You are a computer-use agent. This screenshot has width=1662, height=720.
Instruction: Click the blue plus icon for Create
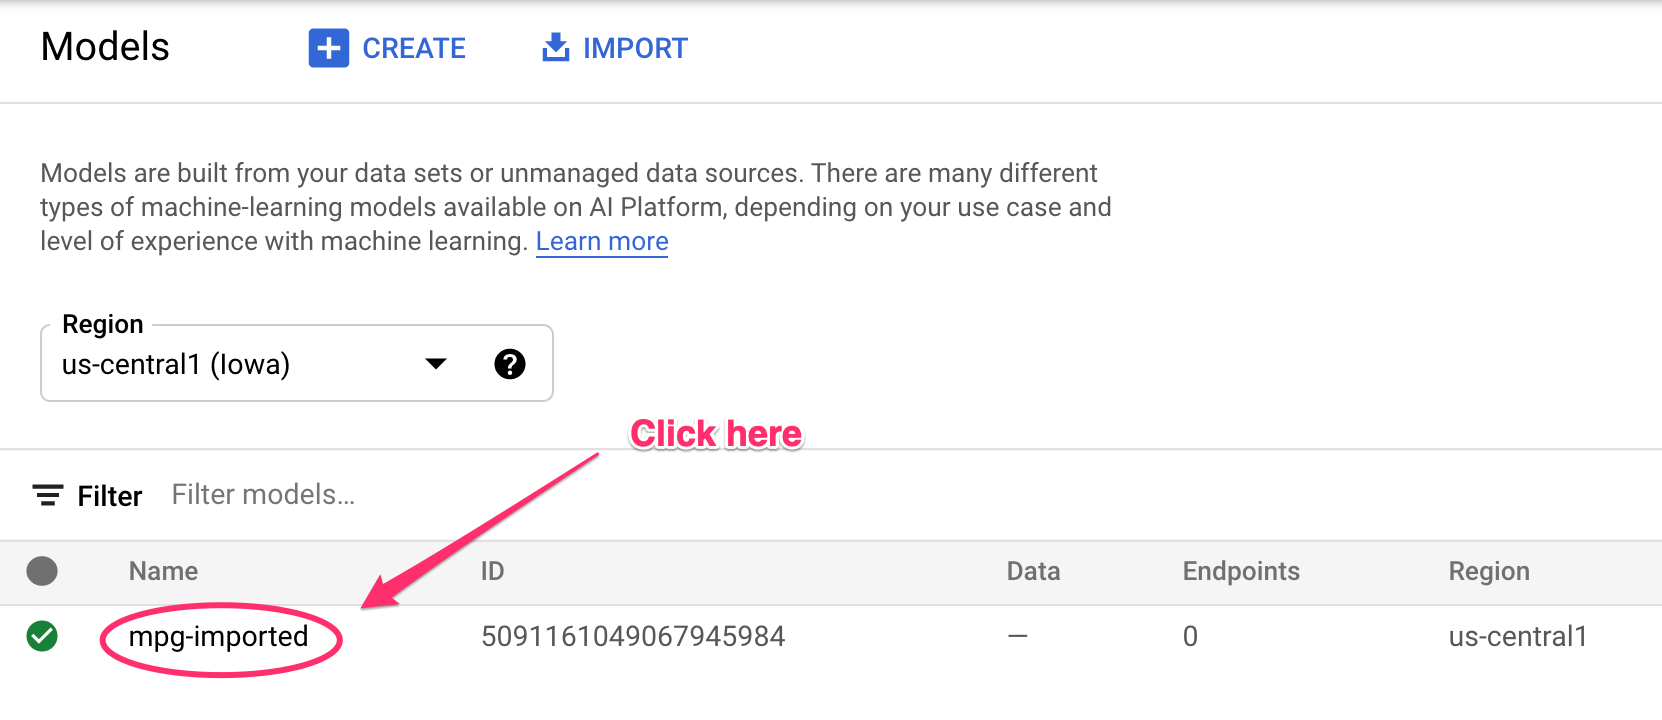coord(328,48)
